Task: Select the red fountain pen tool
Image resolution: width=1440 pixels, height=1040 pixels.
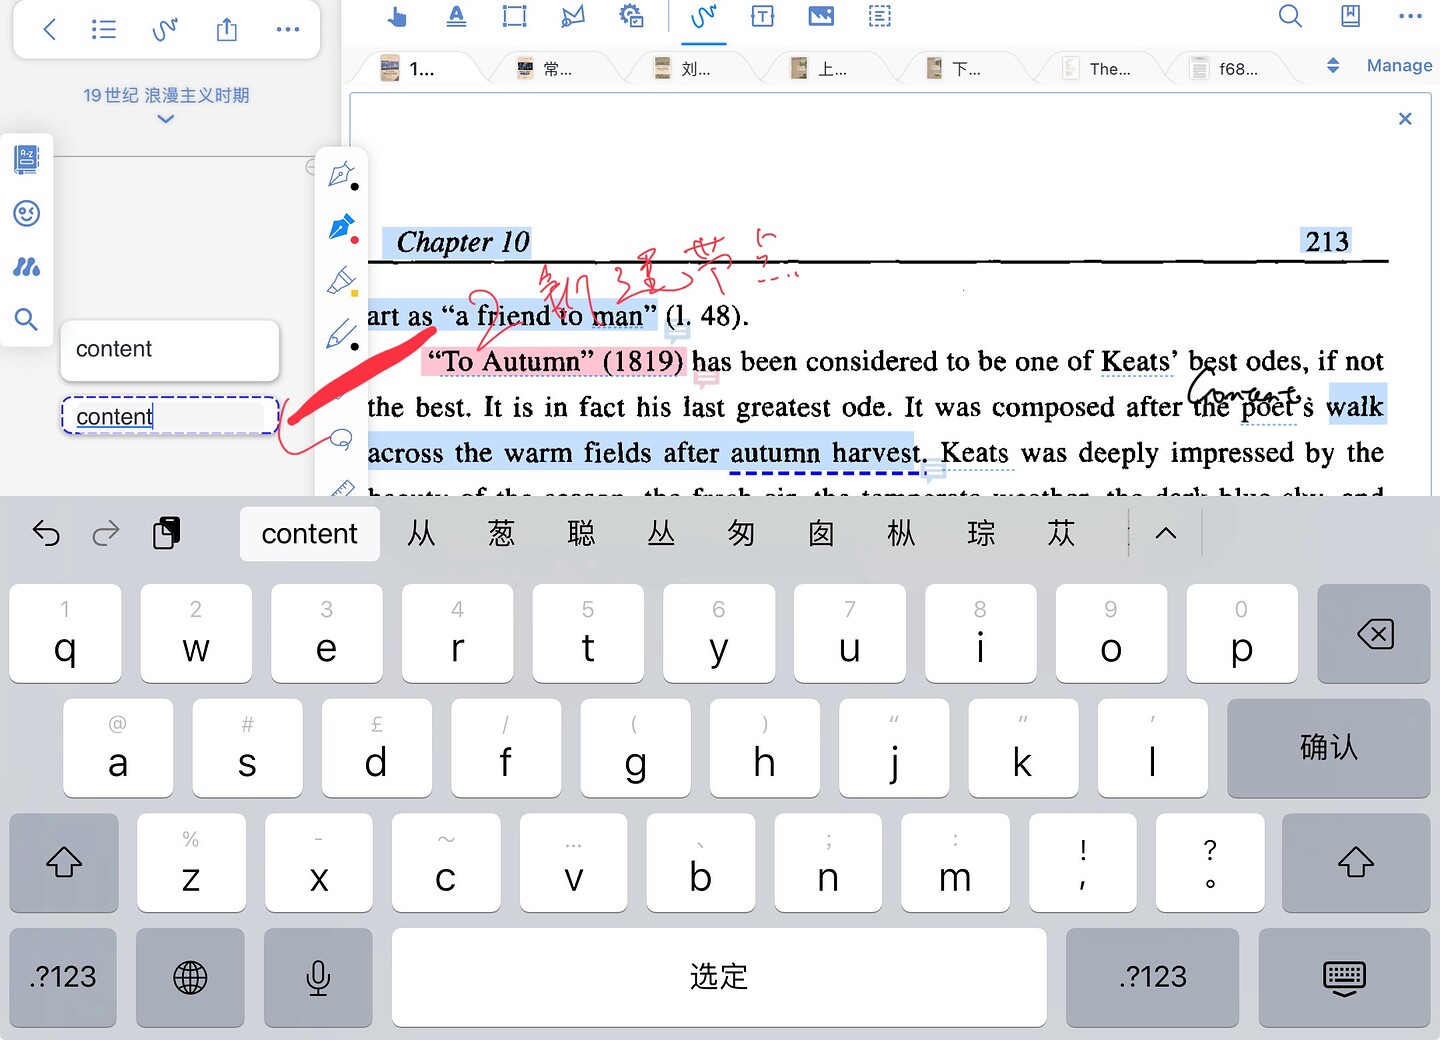Action: pyautogui.click(x=342, y=228)
